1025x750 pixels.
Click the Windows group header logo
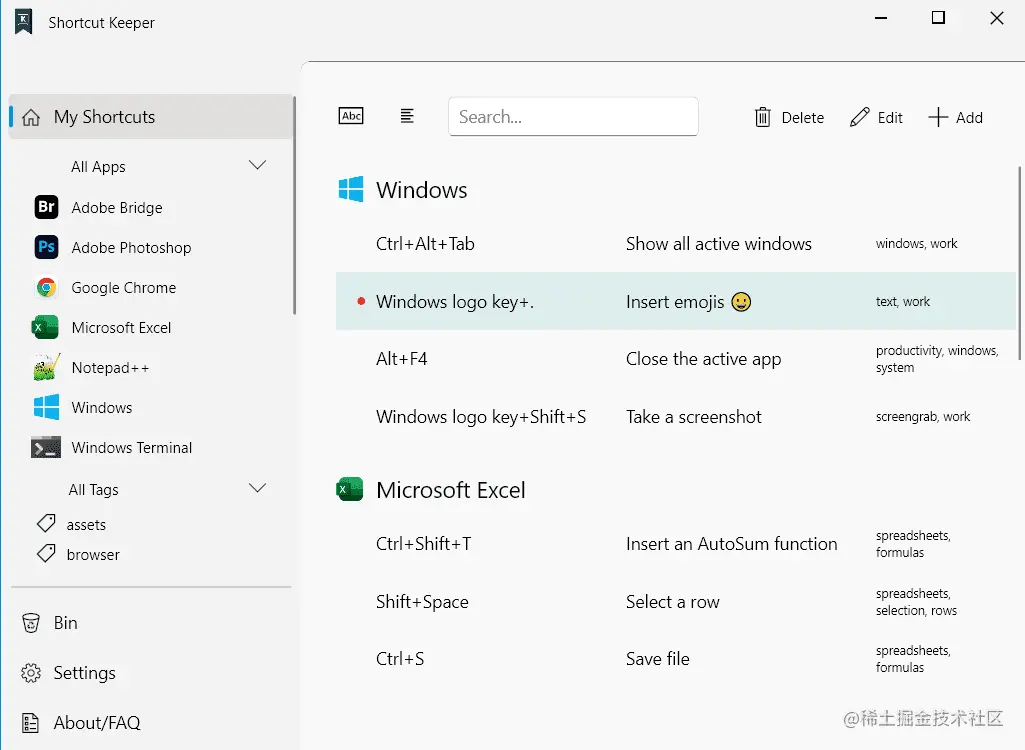pos(351,190)
